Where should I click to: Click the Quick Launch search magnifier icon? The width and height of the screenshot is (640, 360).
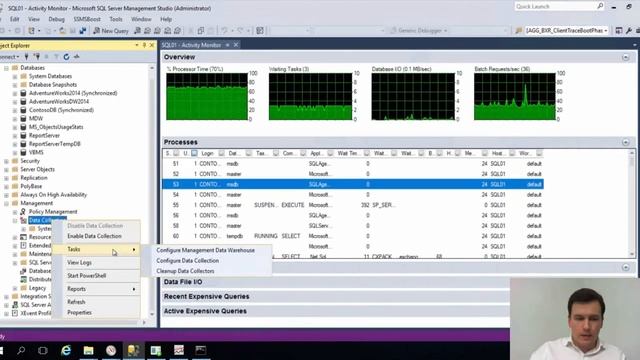[600, 6]
